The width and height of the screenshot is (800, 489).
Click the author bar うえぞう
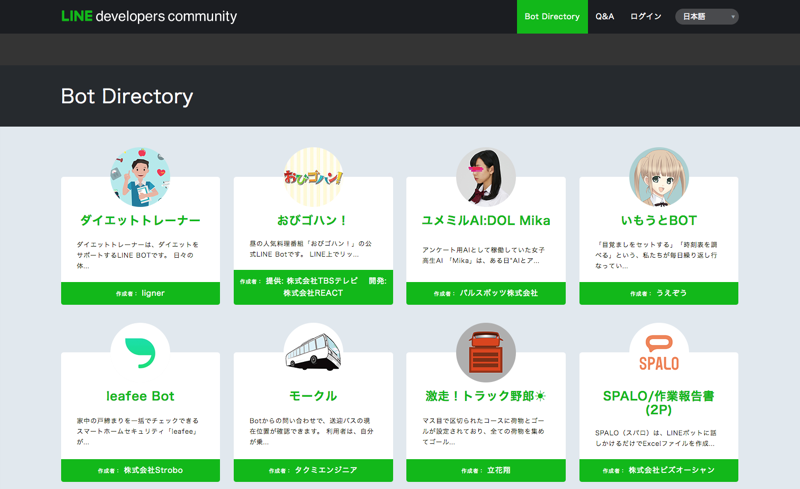click(659, 294)
